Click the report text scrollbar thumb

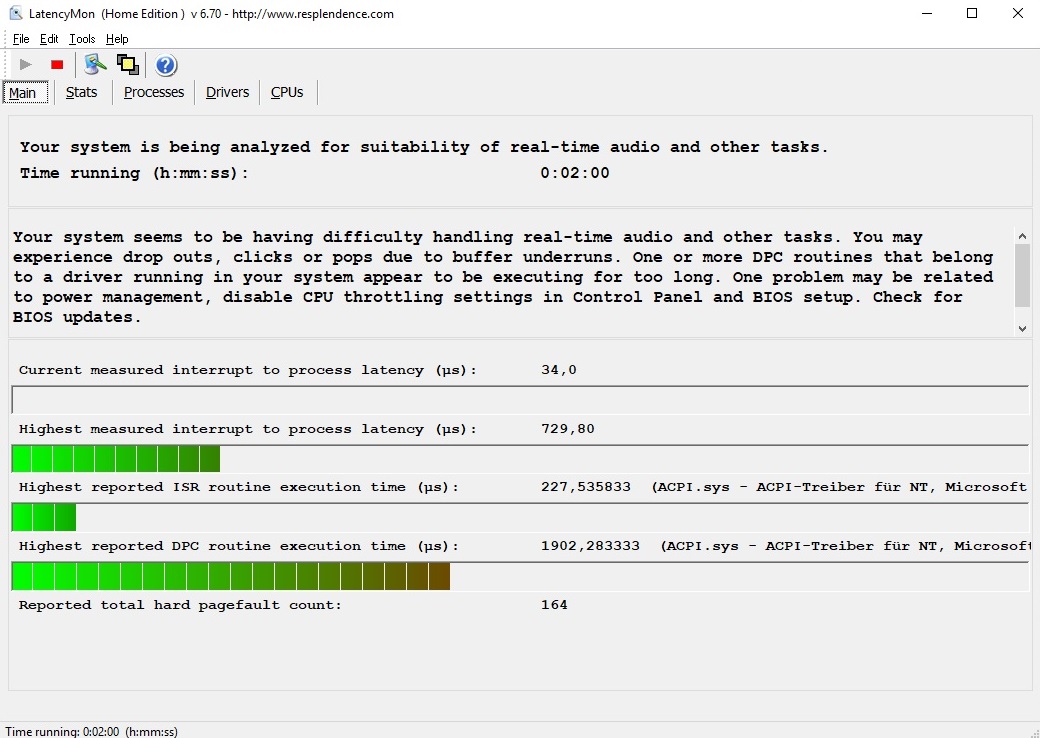1022,275
